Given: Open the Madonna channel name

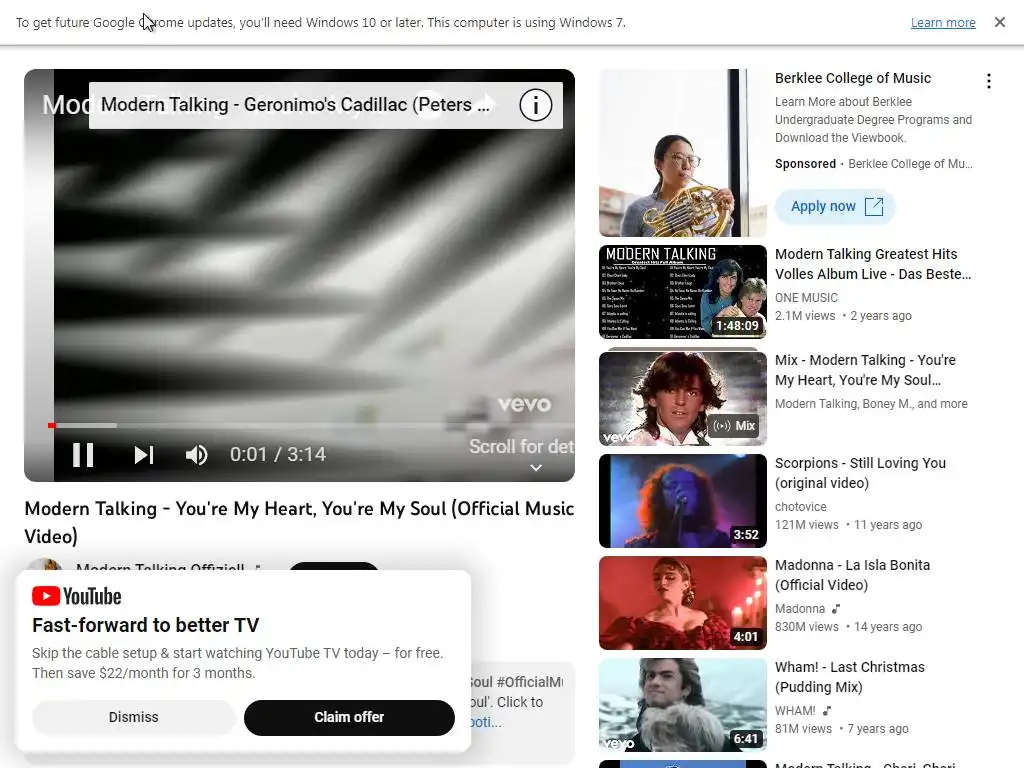Looking at the screenshot, I should [x=800, y=609].
